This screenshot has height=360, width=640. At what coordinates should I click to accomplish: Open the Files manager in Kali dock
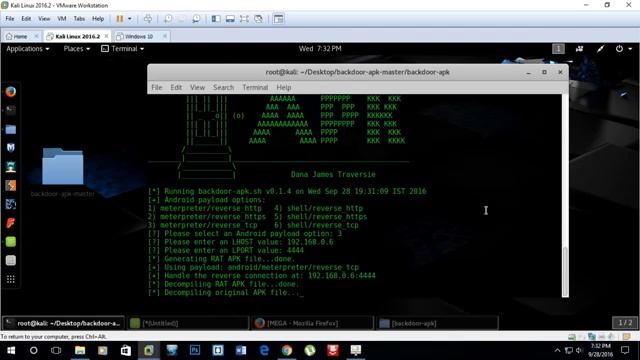click(x=11, y=129)
